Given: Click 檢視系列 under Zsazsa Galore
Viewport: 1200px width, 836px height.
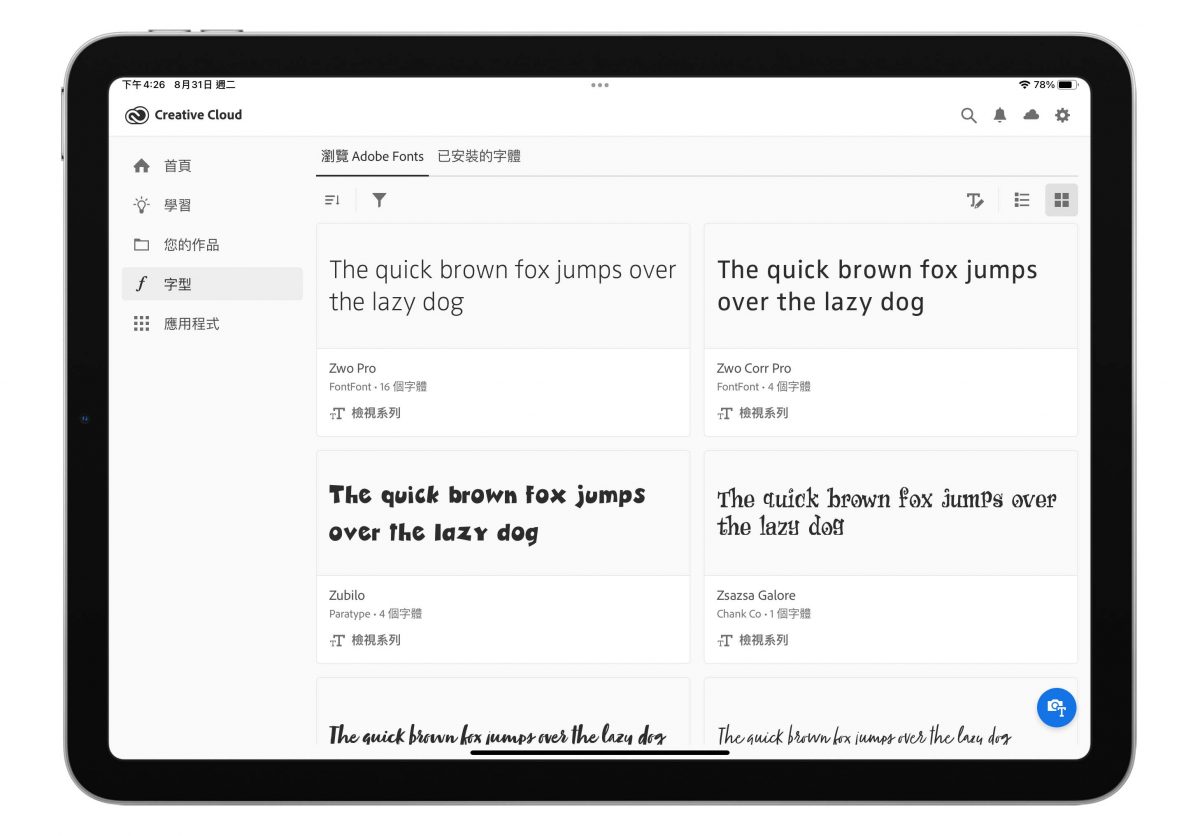Looking at the screenshot, I should click(753, 640).
